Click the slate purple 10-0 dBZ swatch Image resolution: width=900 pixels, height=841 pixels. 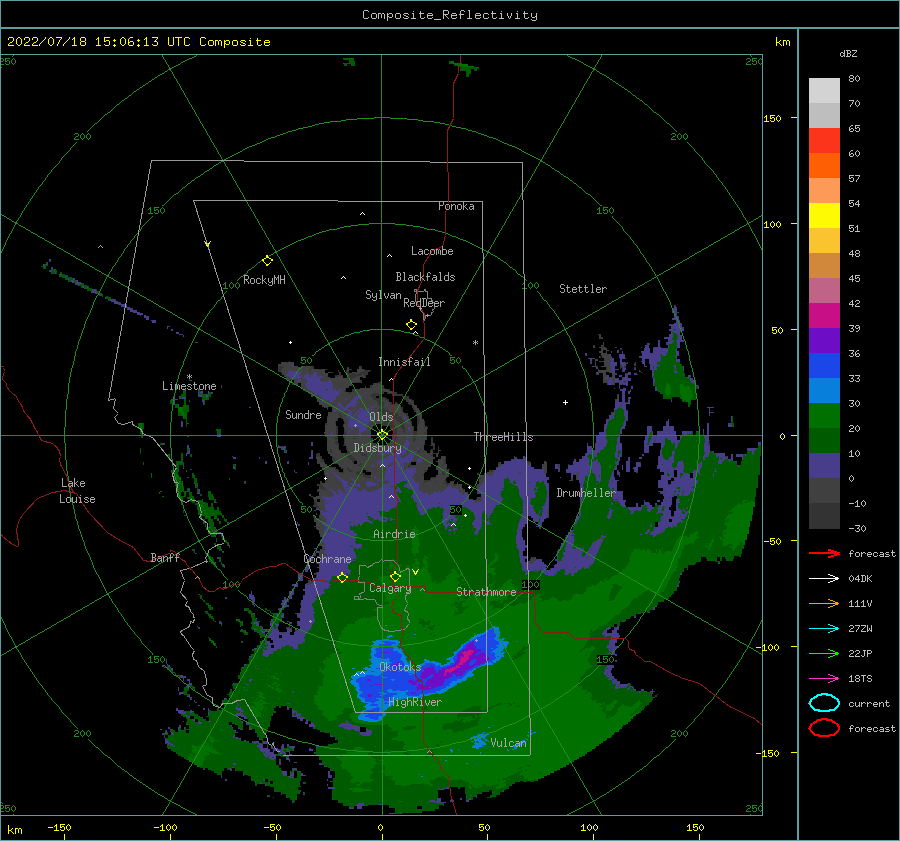click(824, 465)
